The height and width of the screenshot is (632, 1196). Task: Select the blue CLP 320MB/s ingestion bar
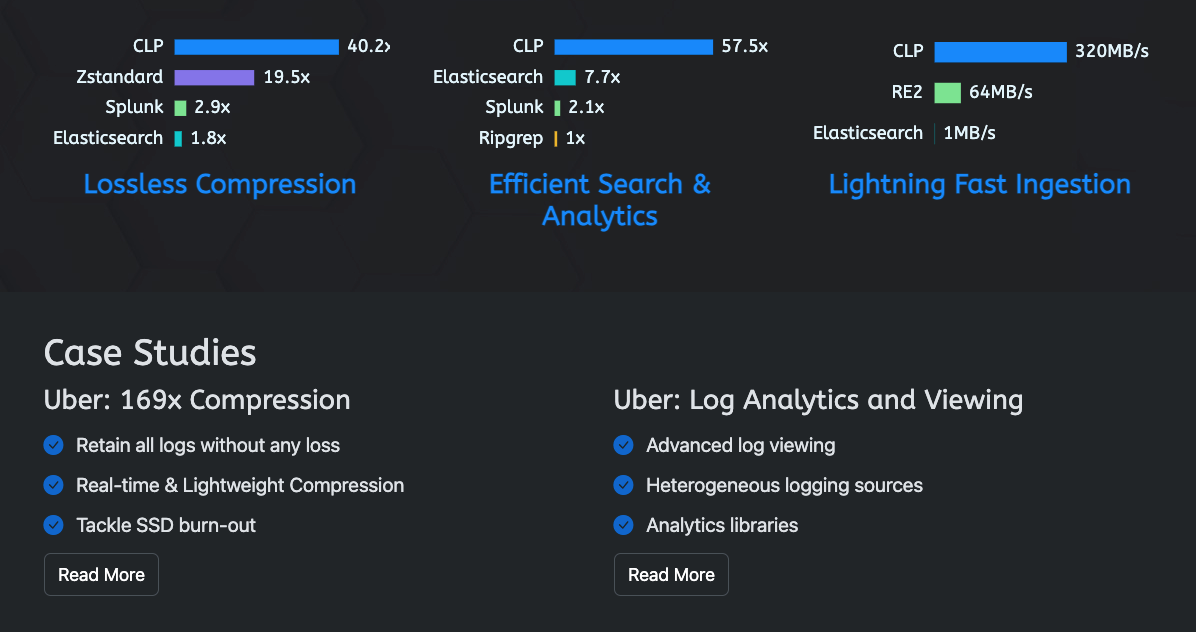1000,52
